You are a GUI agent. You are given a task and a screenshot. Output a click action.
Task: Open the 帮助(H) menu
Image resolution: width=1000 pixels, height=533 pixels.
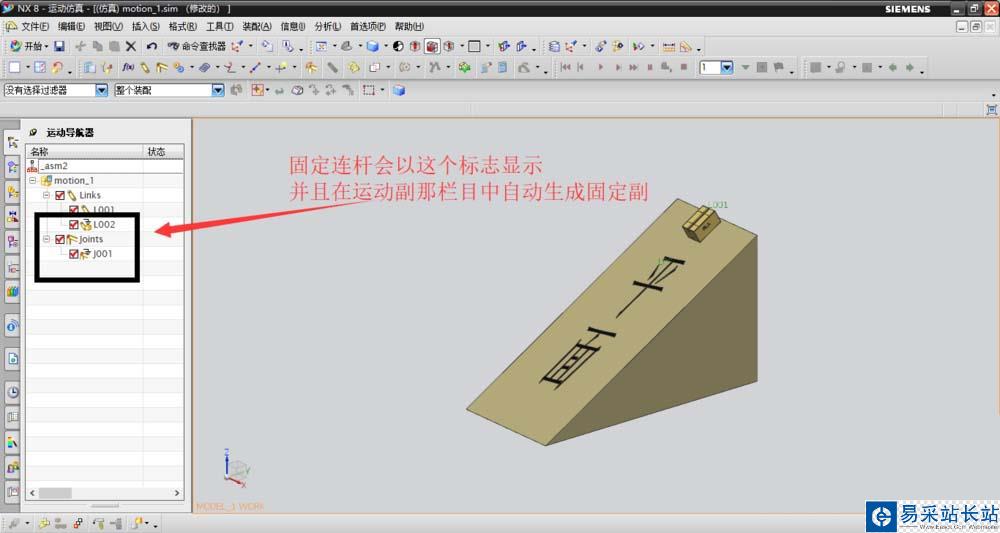[x=409, y=26]
